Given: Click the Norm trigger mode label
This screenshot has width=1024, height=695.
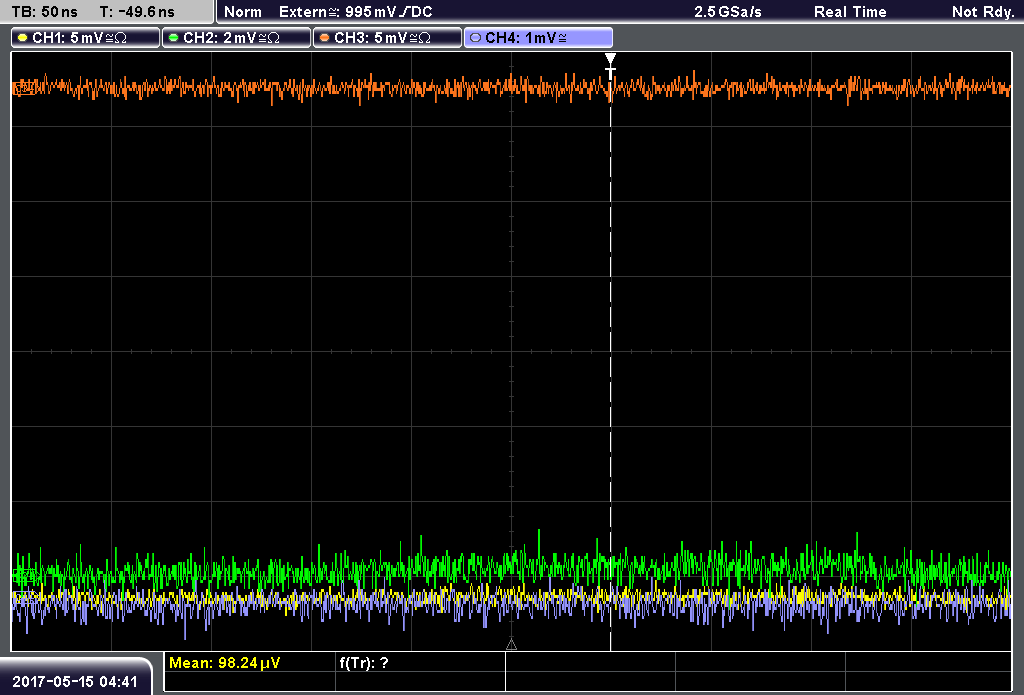Looking at the screenshot, I should point(243,12).
